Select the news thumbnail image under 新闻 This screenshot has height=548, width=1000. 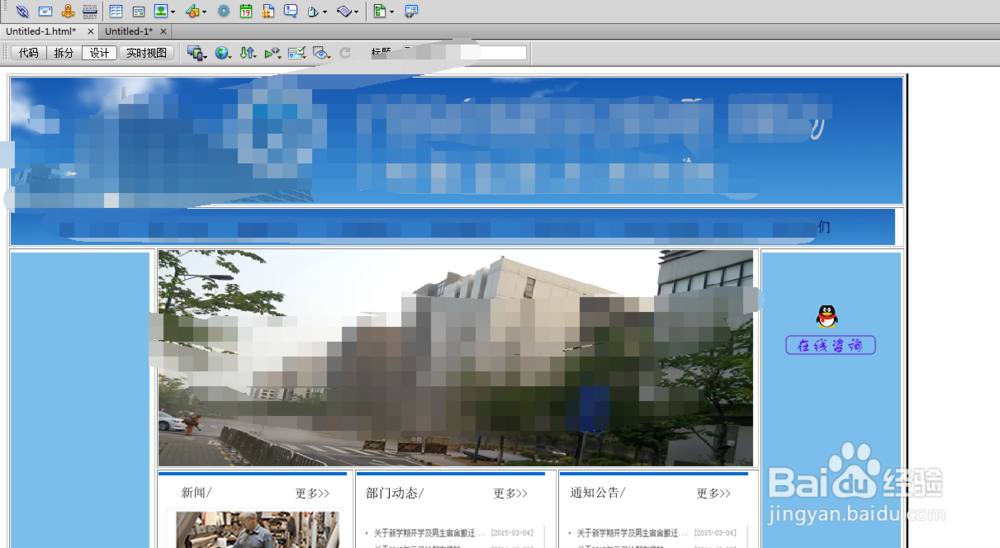coord(258,529)
